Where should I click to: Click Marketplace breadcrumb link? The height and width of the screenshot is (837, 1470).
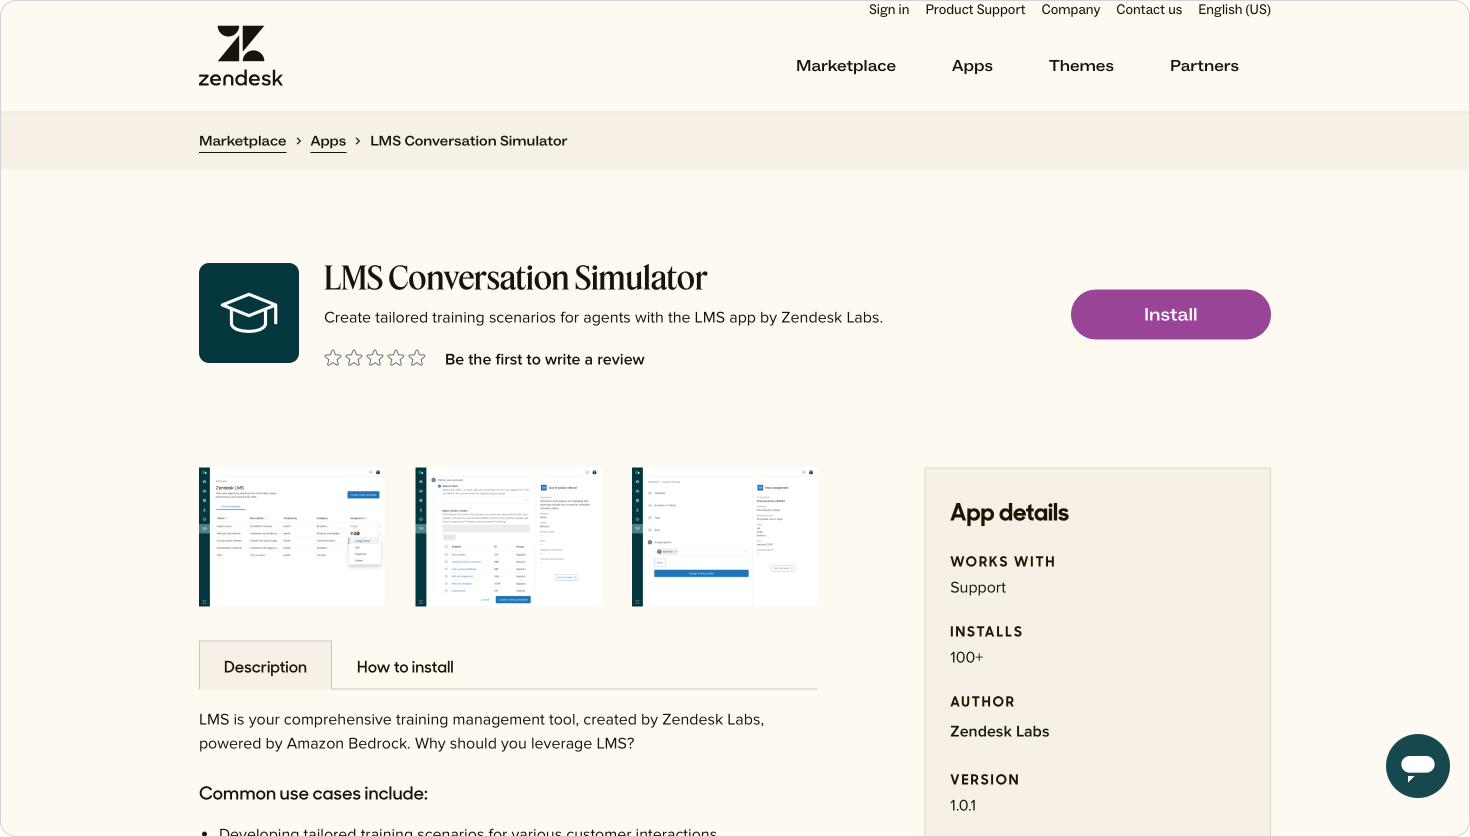[243, 141]
